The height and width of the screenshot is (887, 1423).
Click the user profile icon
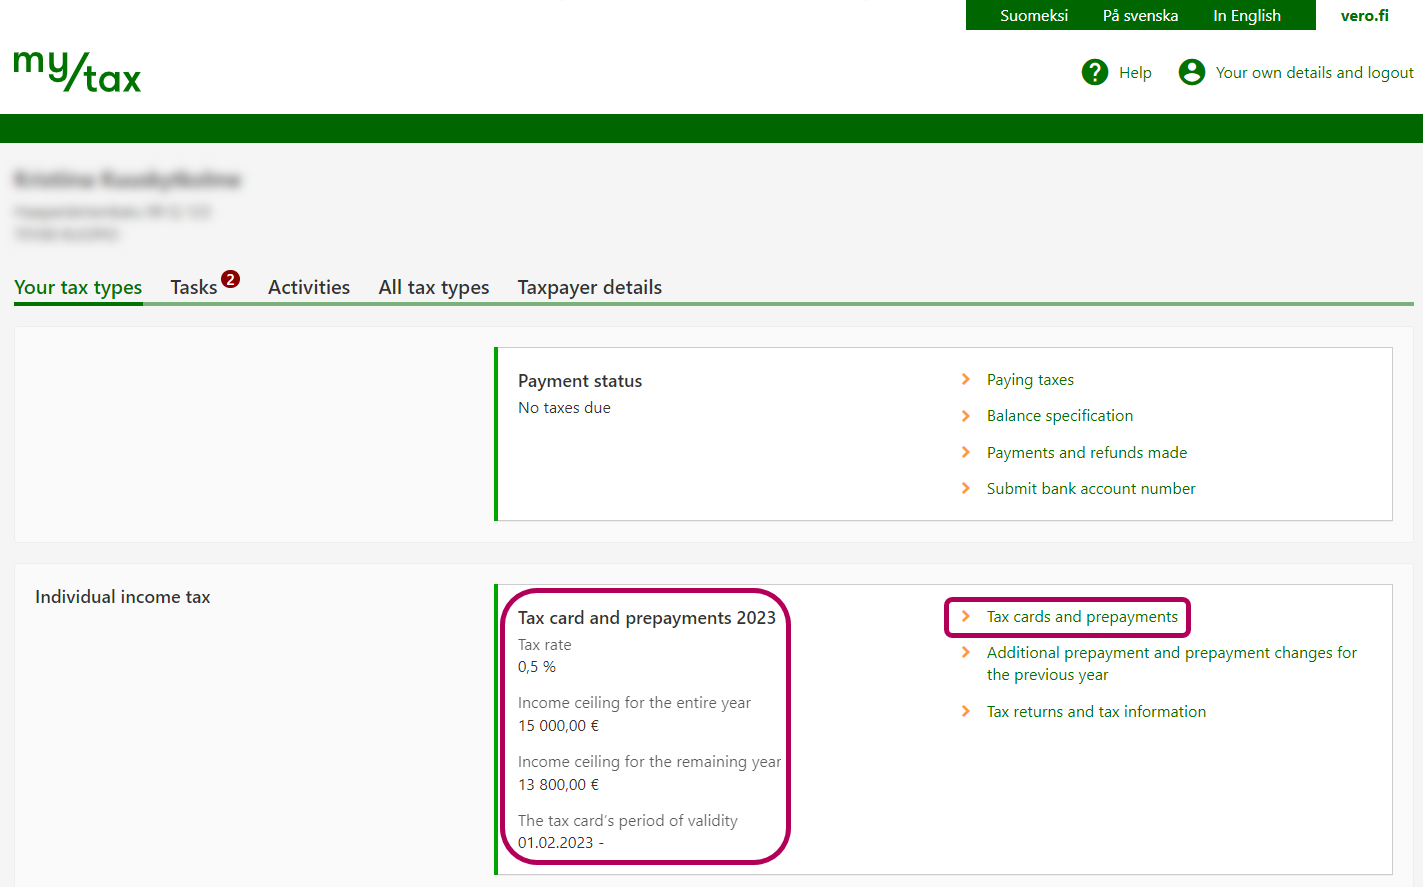click(x=1191, y=72)
